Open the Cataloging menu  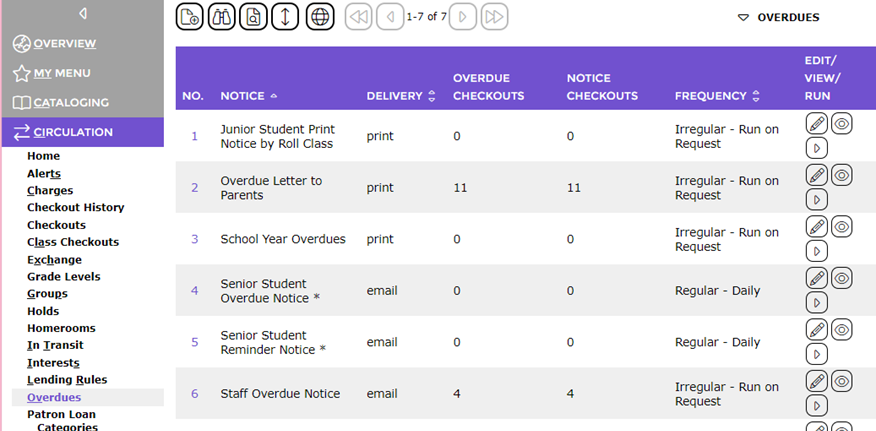(60, 103)
